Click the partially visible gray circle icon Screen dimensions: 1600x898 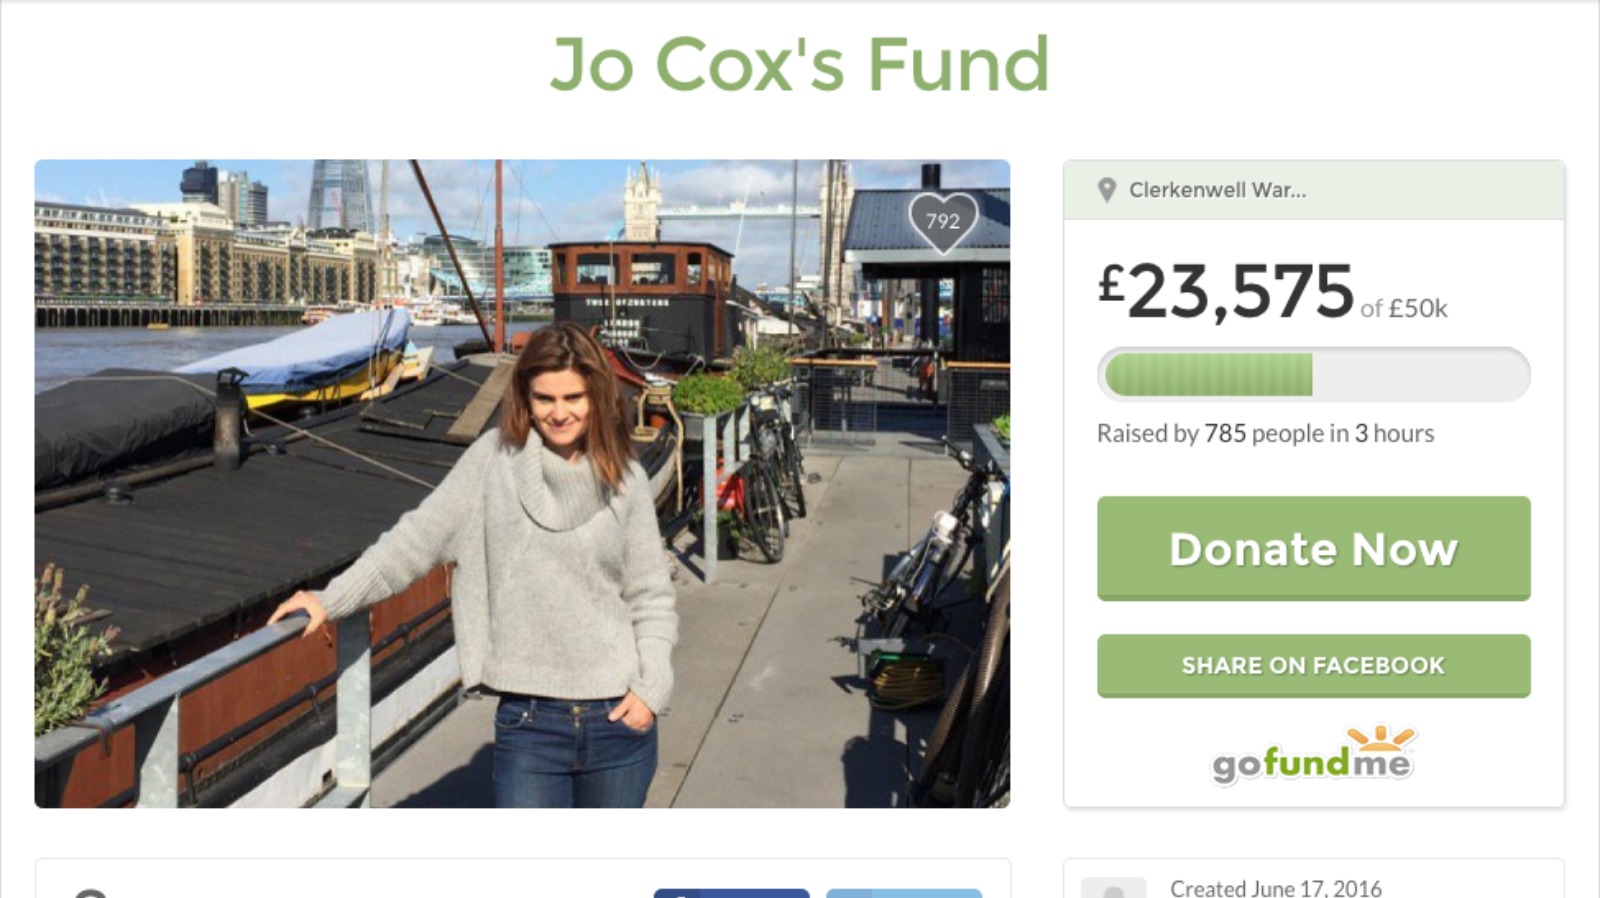(x=90, y=892)
